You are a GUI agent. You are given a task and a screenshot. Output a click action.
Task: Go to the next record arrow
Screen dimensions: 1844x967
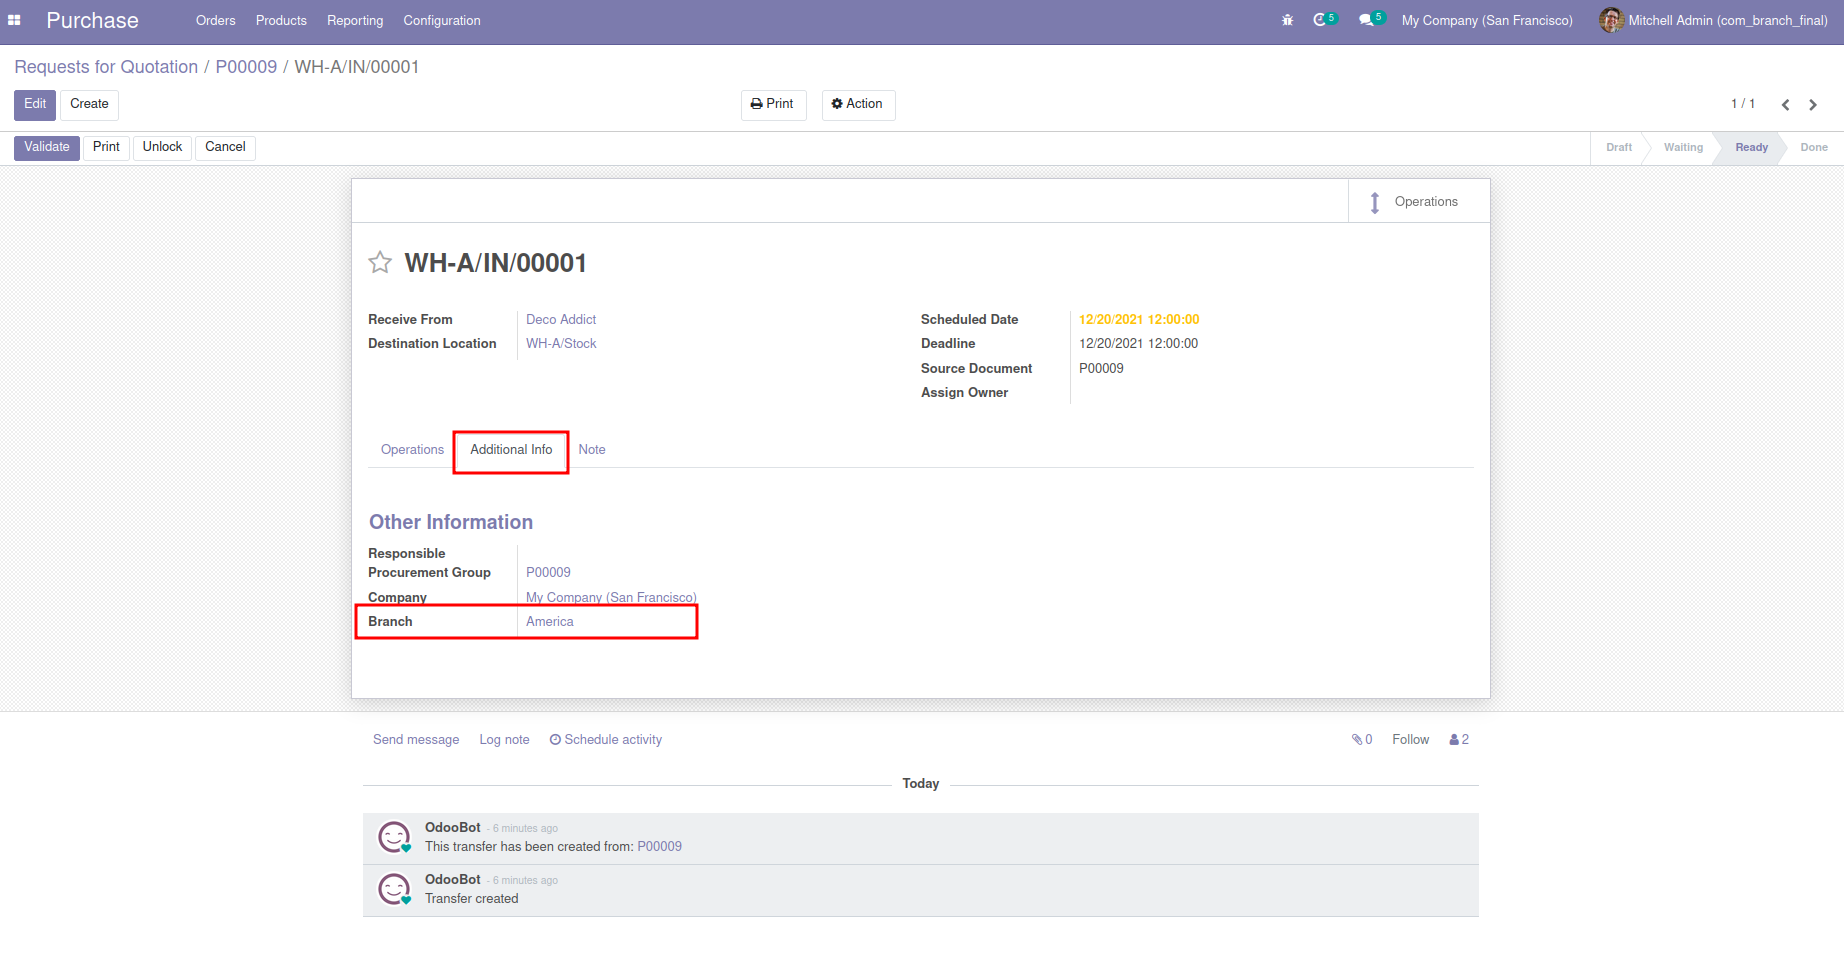pyautogui.click(x=1813, y=105)
